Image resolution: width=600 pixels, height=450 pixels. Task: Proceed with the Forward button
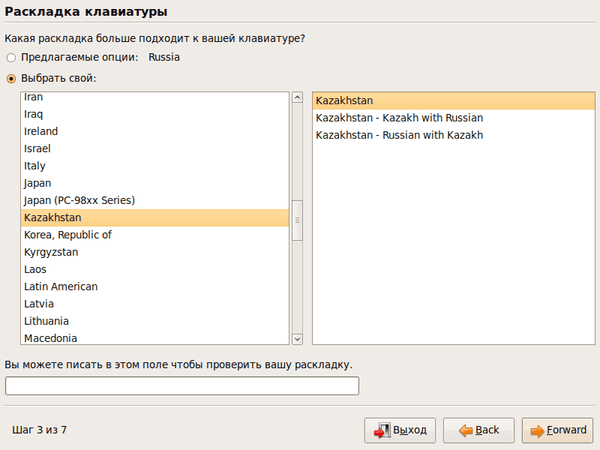[558, 430]
